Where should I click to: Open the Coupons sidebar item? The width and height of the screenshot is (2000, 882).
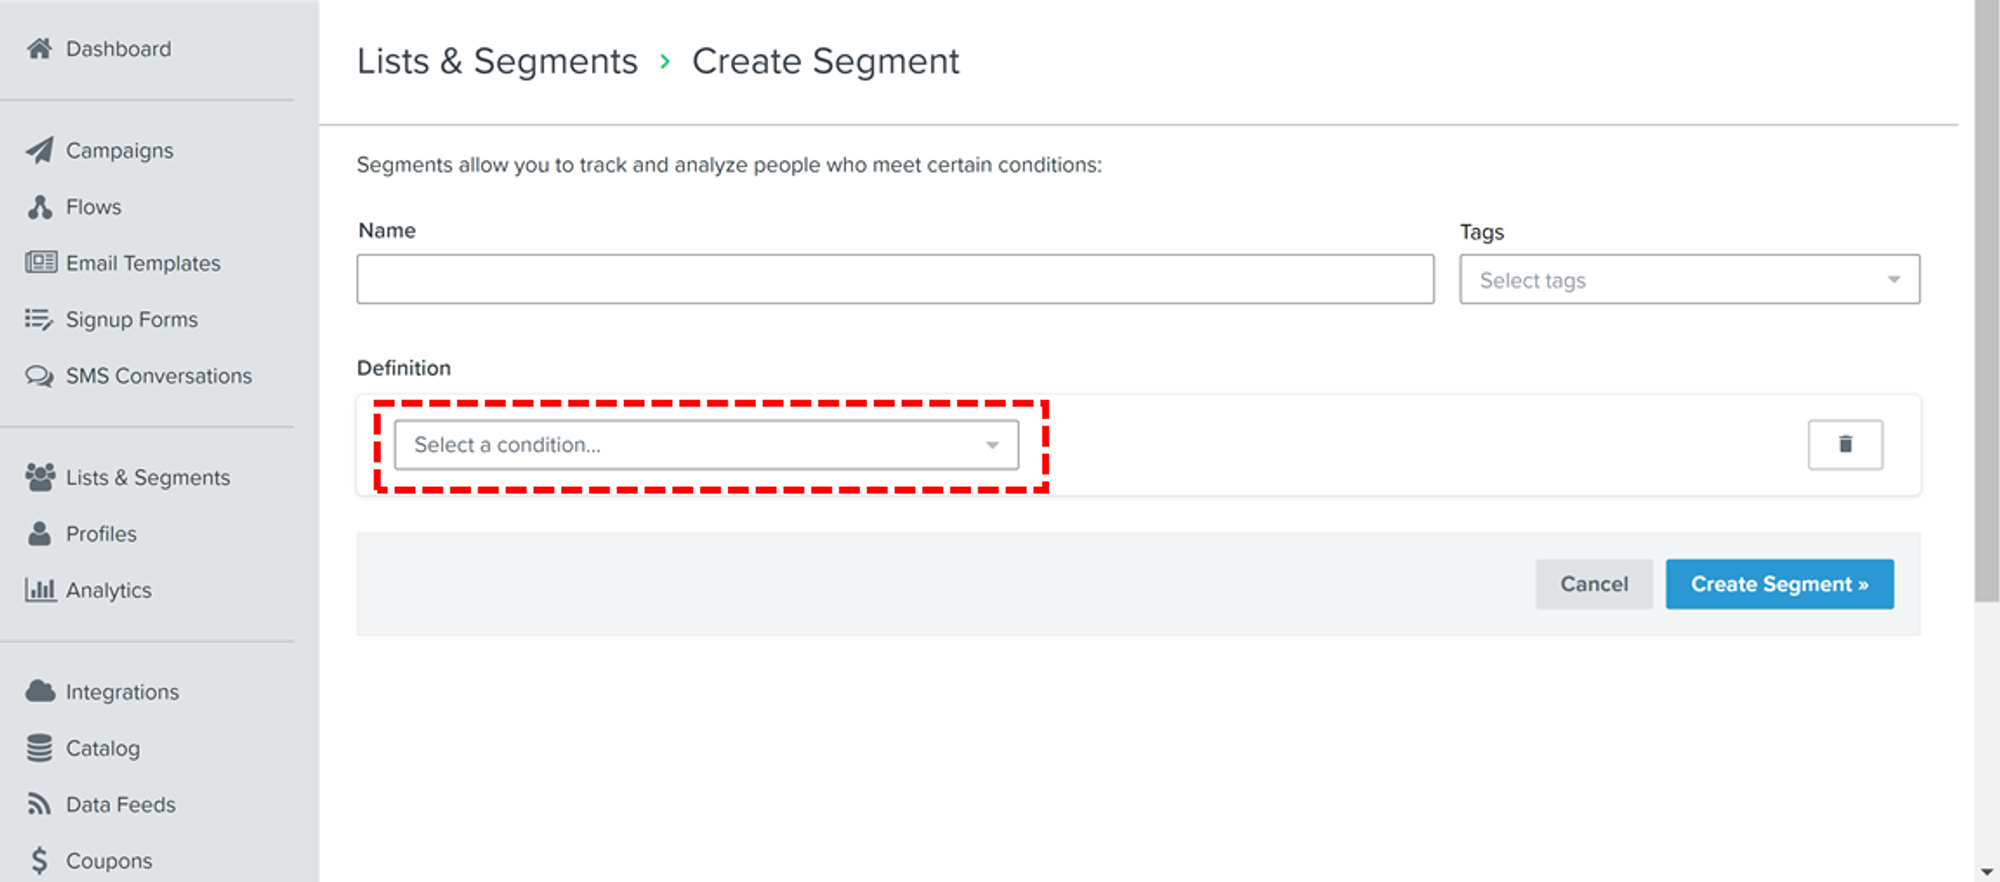click(x=108, y=861)
